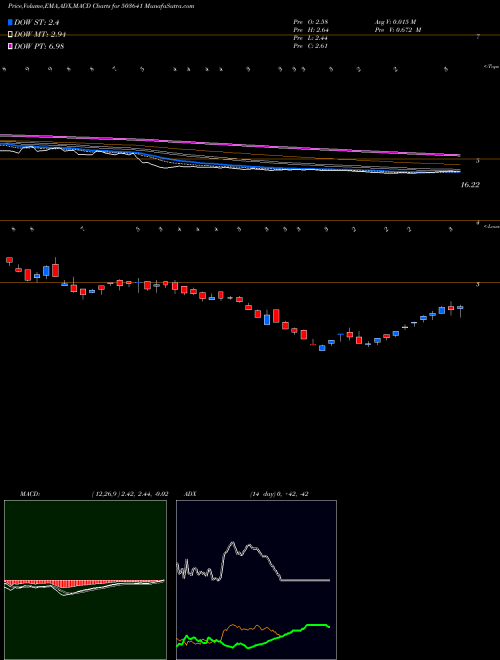Click the price axis label 7

[x=478, y=37]
